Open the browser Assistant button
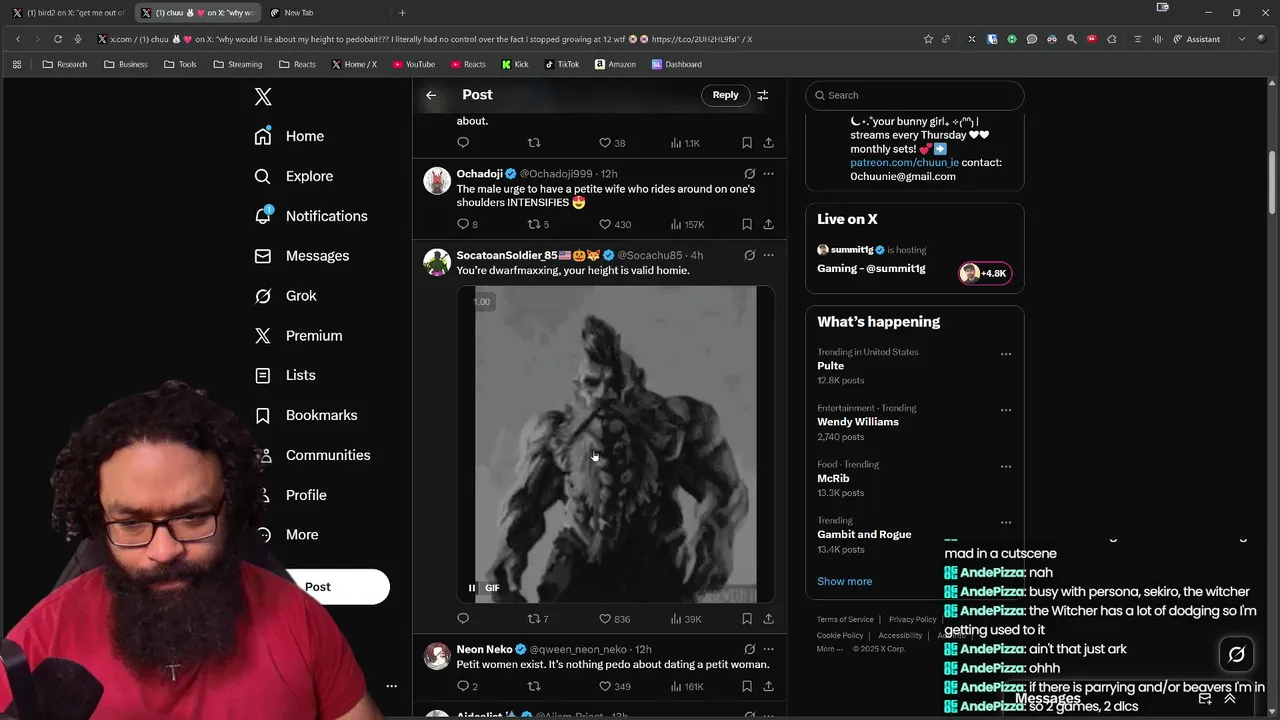 [x=1196, y=39]
